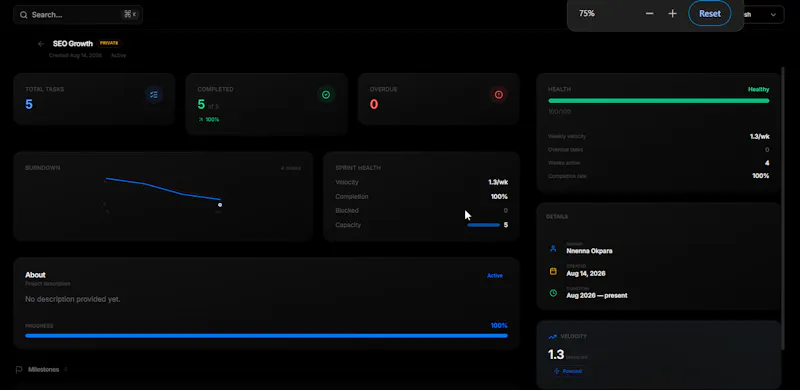Image resolution: width=800 pixels, height=390 pixels.
Task: Click the person icon beside Nnenna Okpara
Action: pos(553,249)
